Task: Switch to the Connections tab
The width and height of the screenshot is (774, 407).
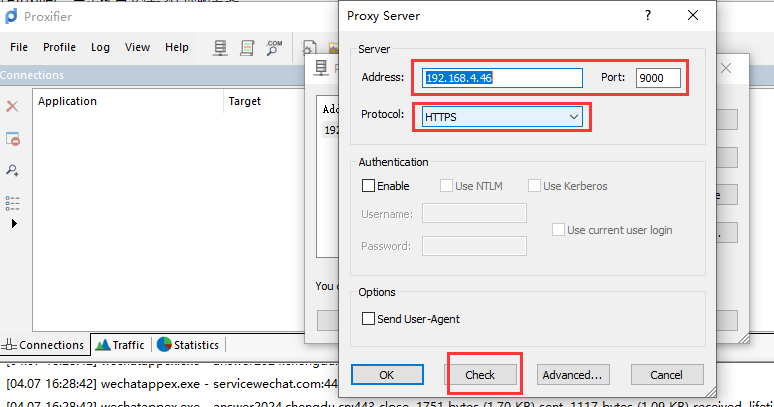Action: click(45, 345)
